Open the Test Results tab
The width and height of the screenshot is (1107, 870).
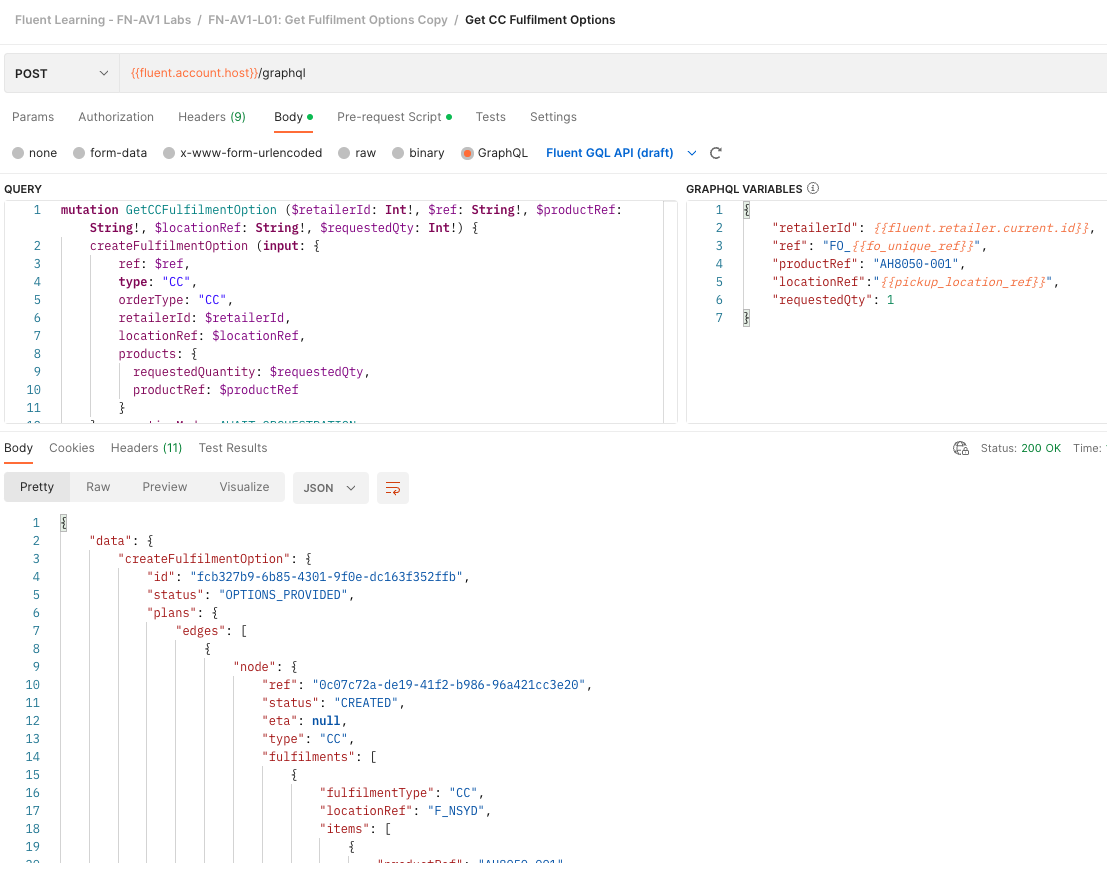(233, 448)
